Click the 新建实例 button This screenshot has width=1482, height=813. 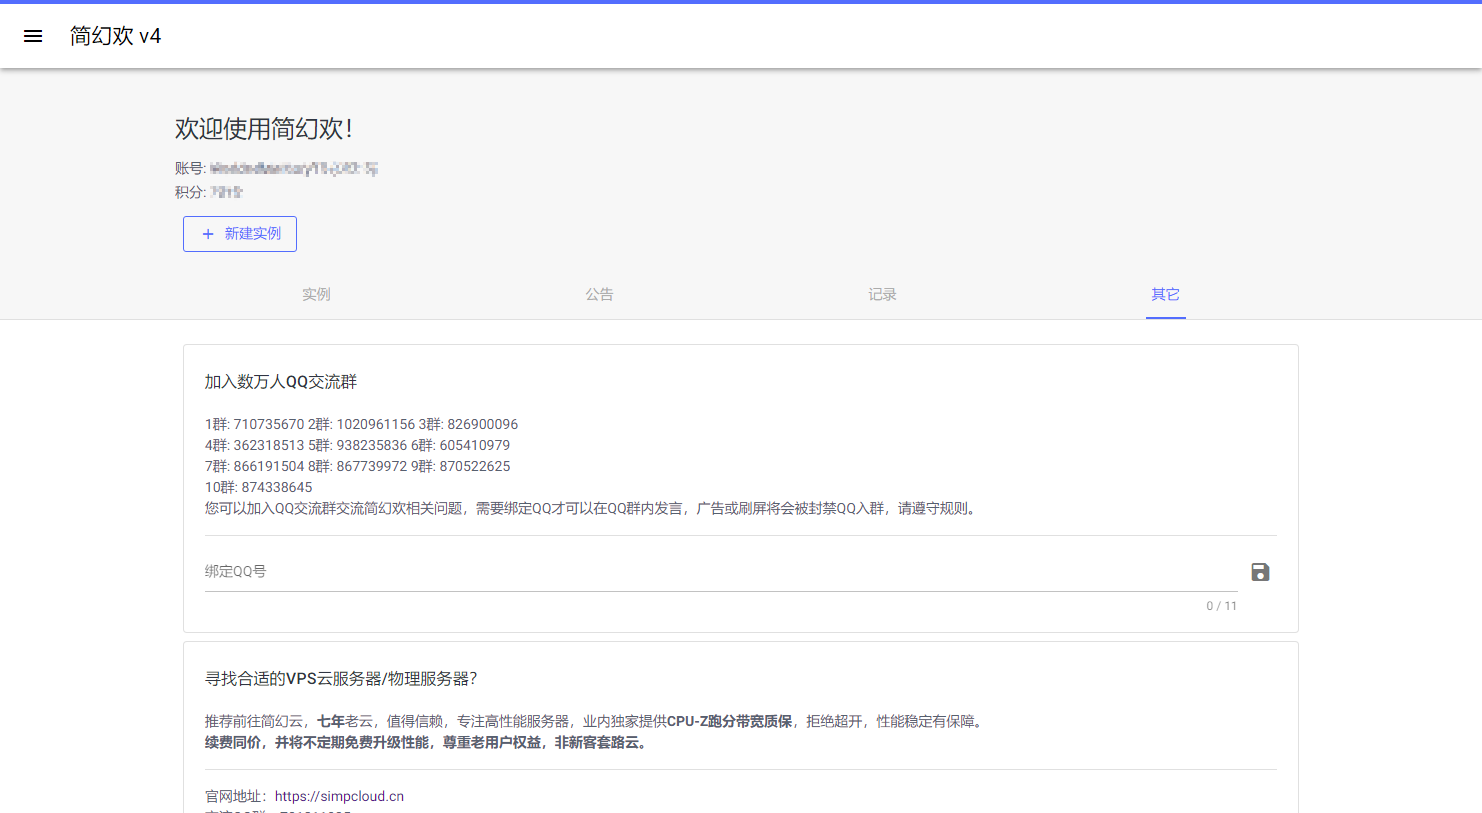tap(240, 234)
